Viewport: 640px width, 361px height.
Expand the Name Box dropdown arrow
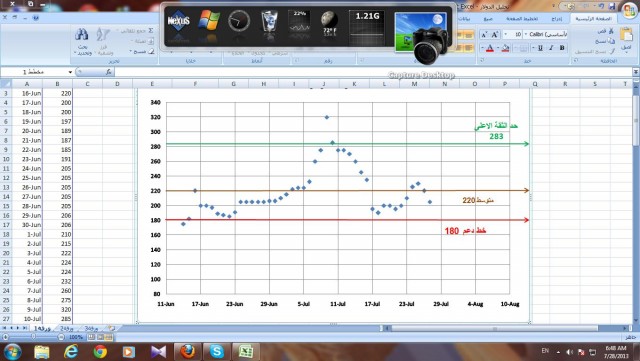(x=70, y=72)
